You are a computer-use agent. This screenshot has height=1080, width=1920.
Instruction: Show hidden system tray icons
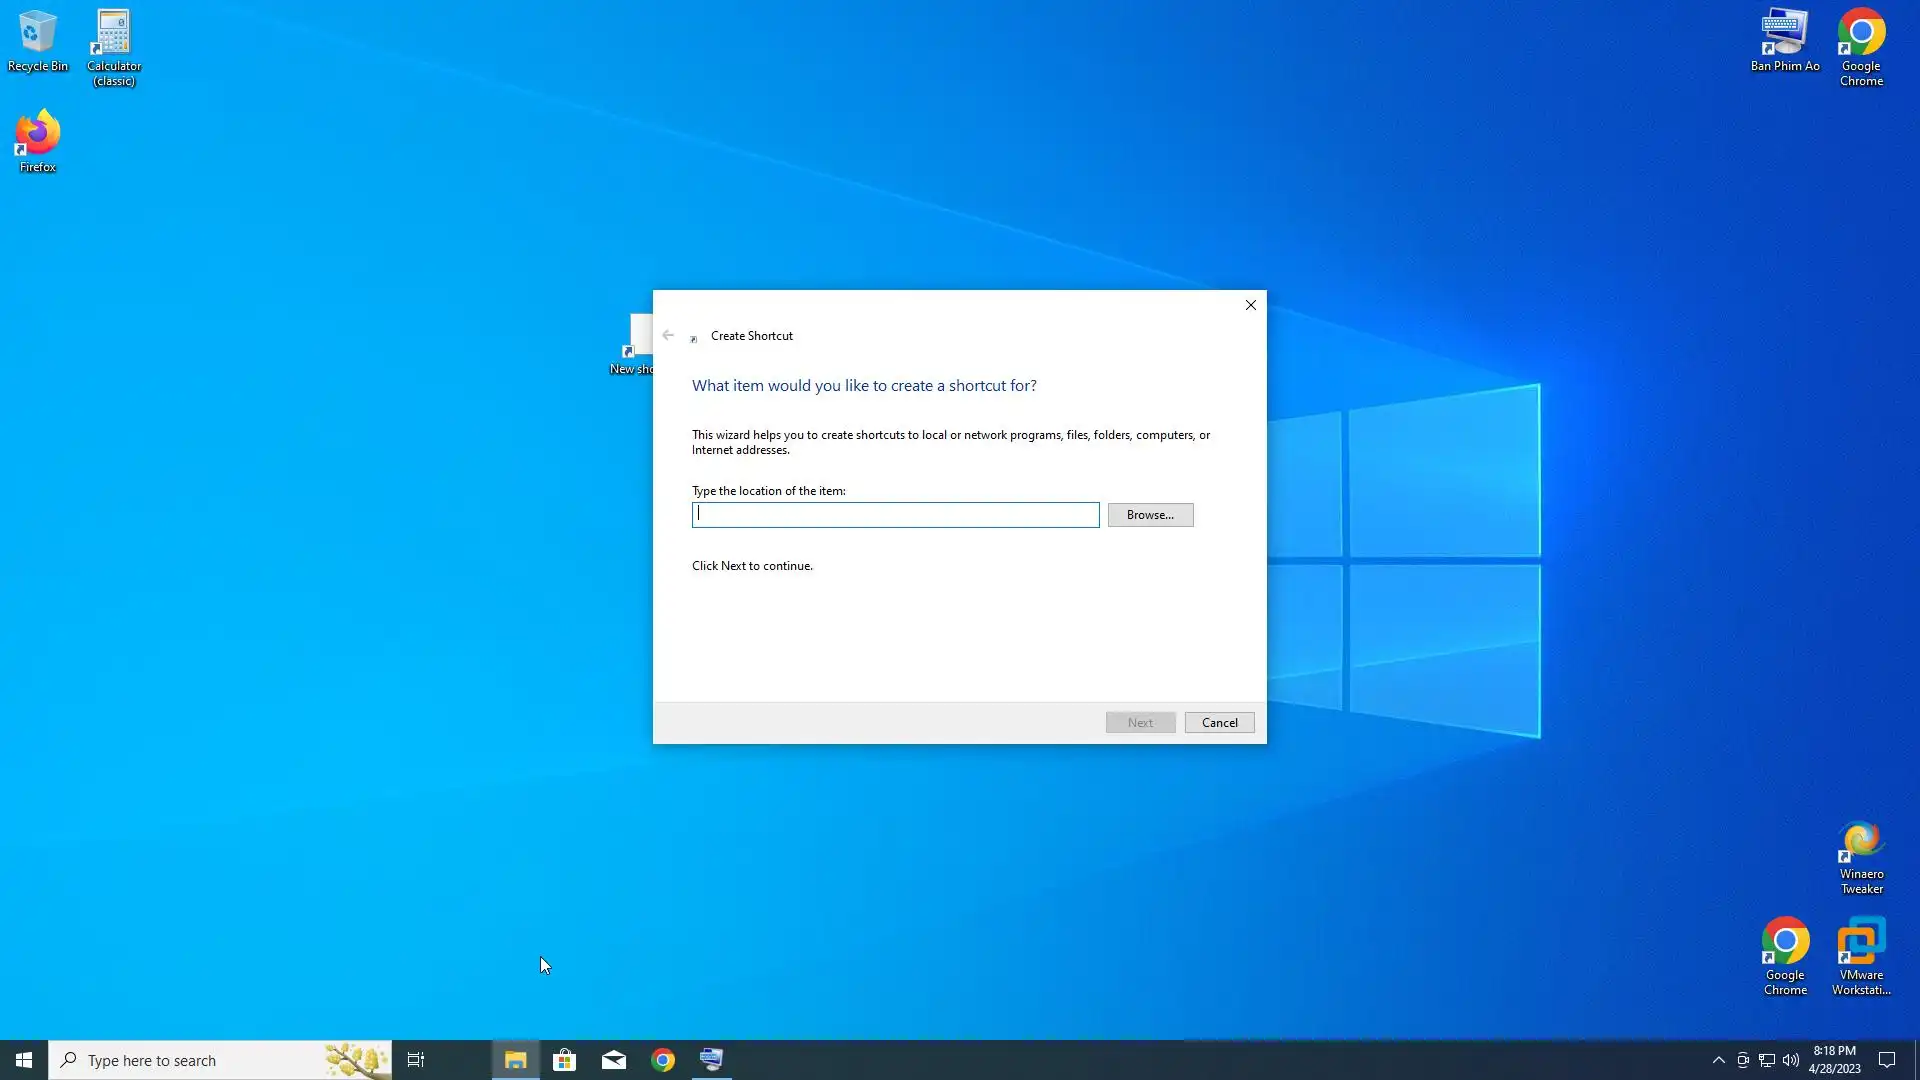1718,1060
